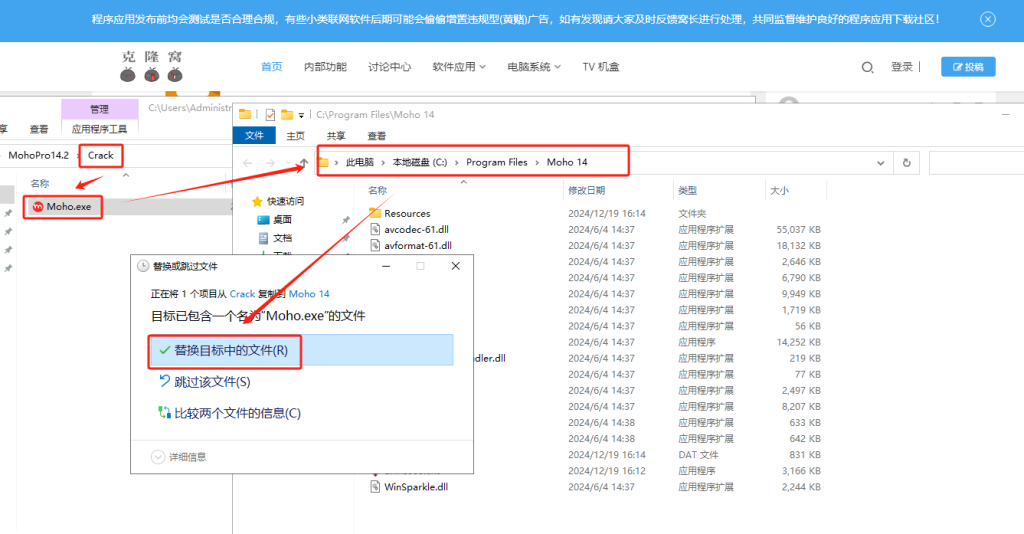Image resolution: width=1024 pixels, height=534 pixels.
Task: Choose 比较两个文件的信息(C) option
Action: coord(230,413)
